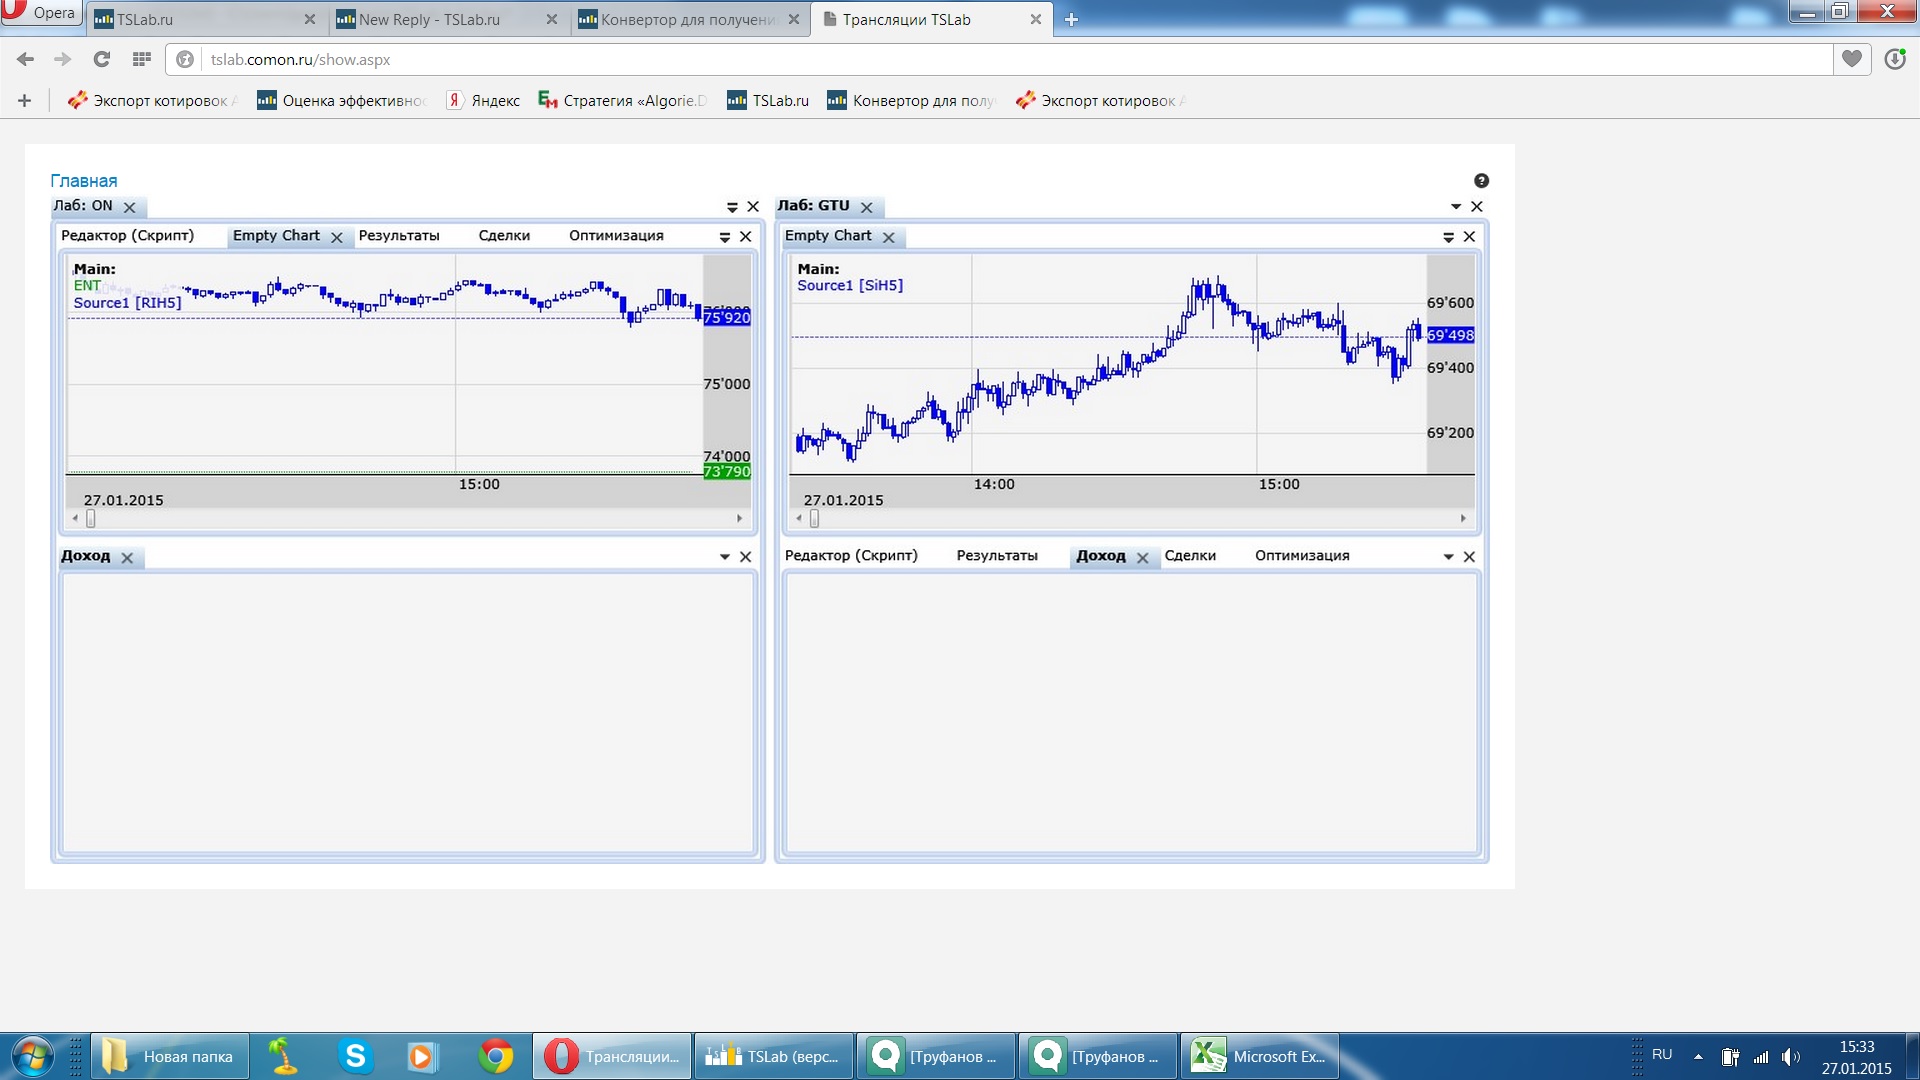Open the TSLab.ru bookmark
Screen dimensions: 1920x1080
[x=768, y=101]
